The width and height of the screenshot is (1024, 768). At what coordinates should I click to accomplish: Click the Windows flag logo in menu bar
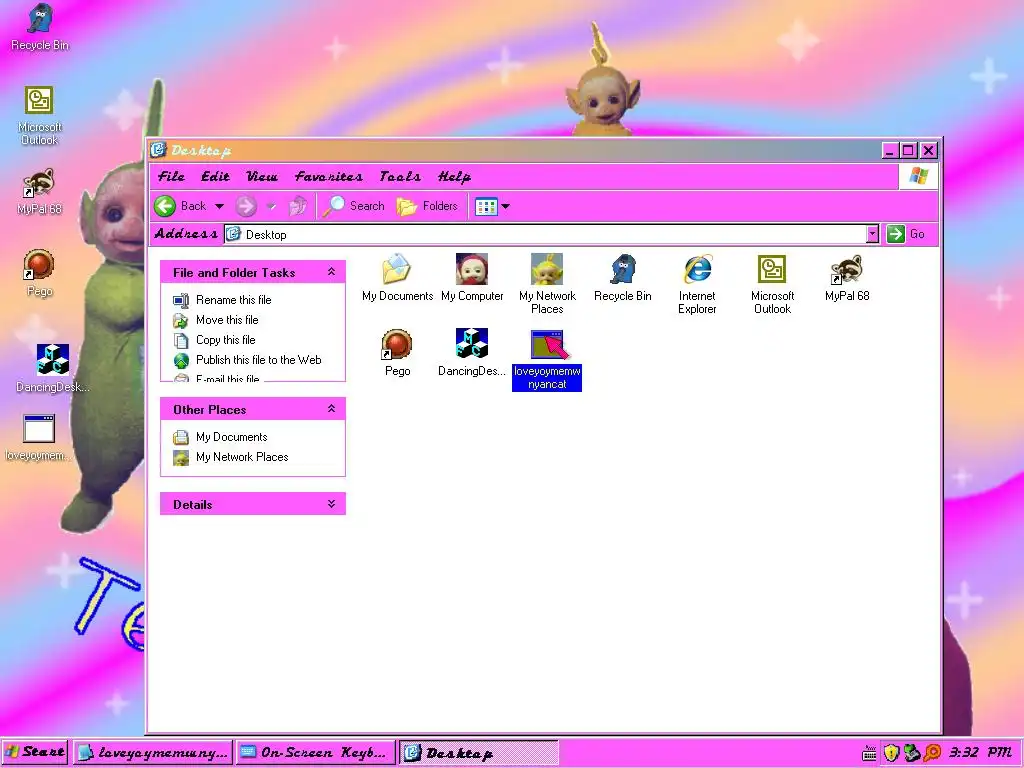[918, 176]
